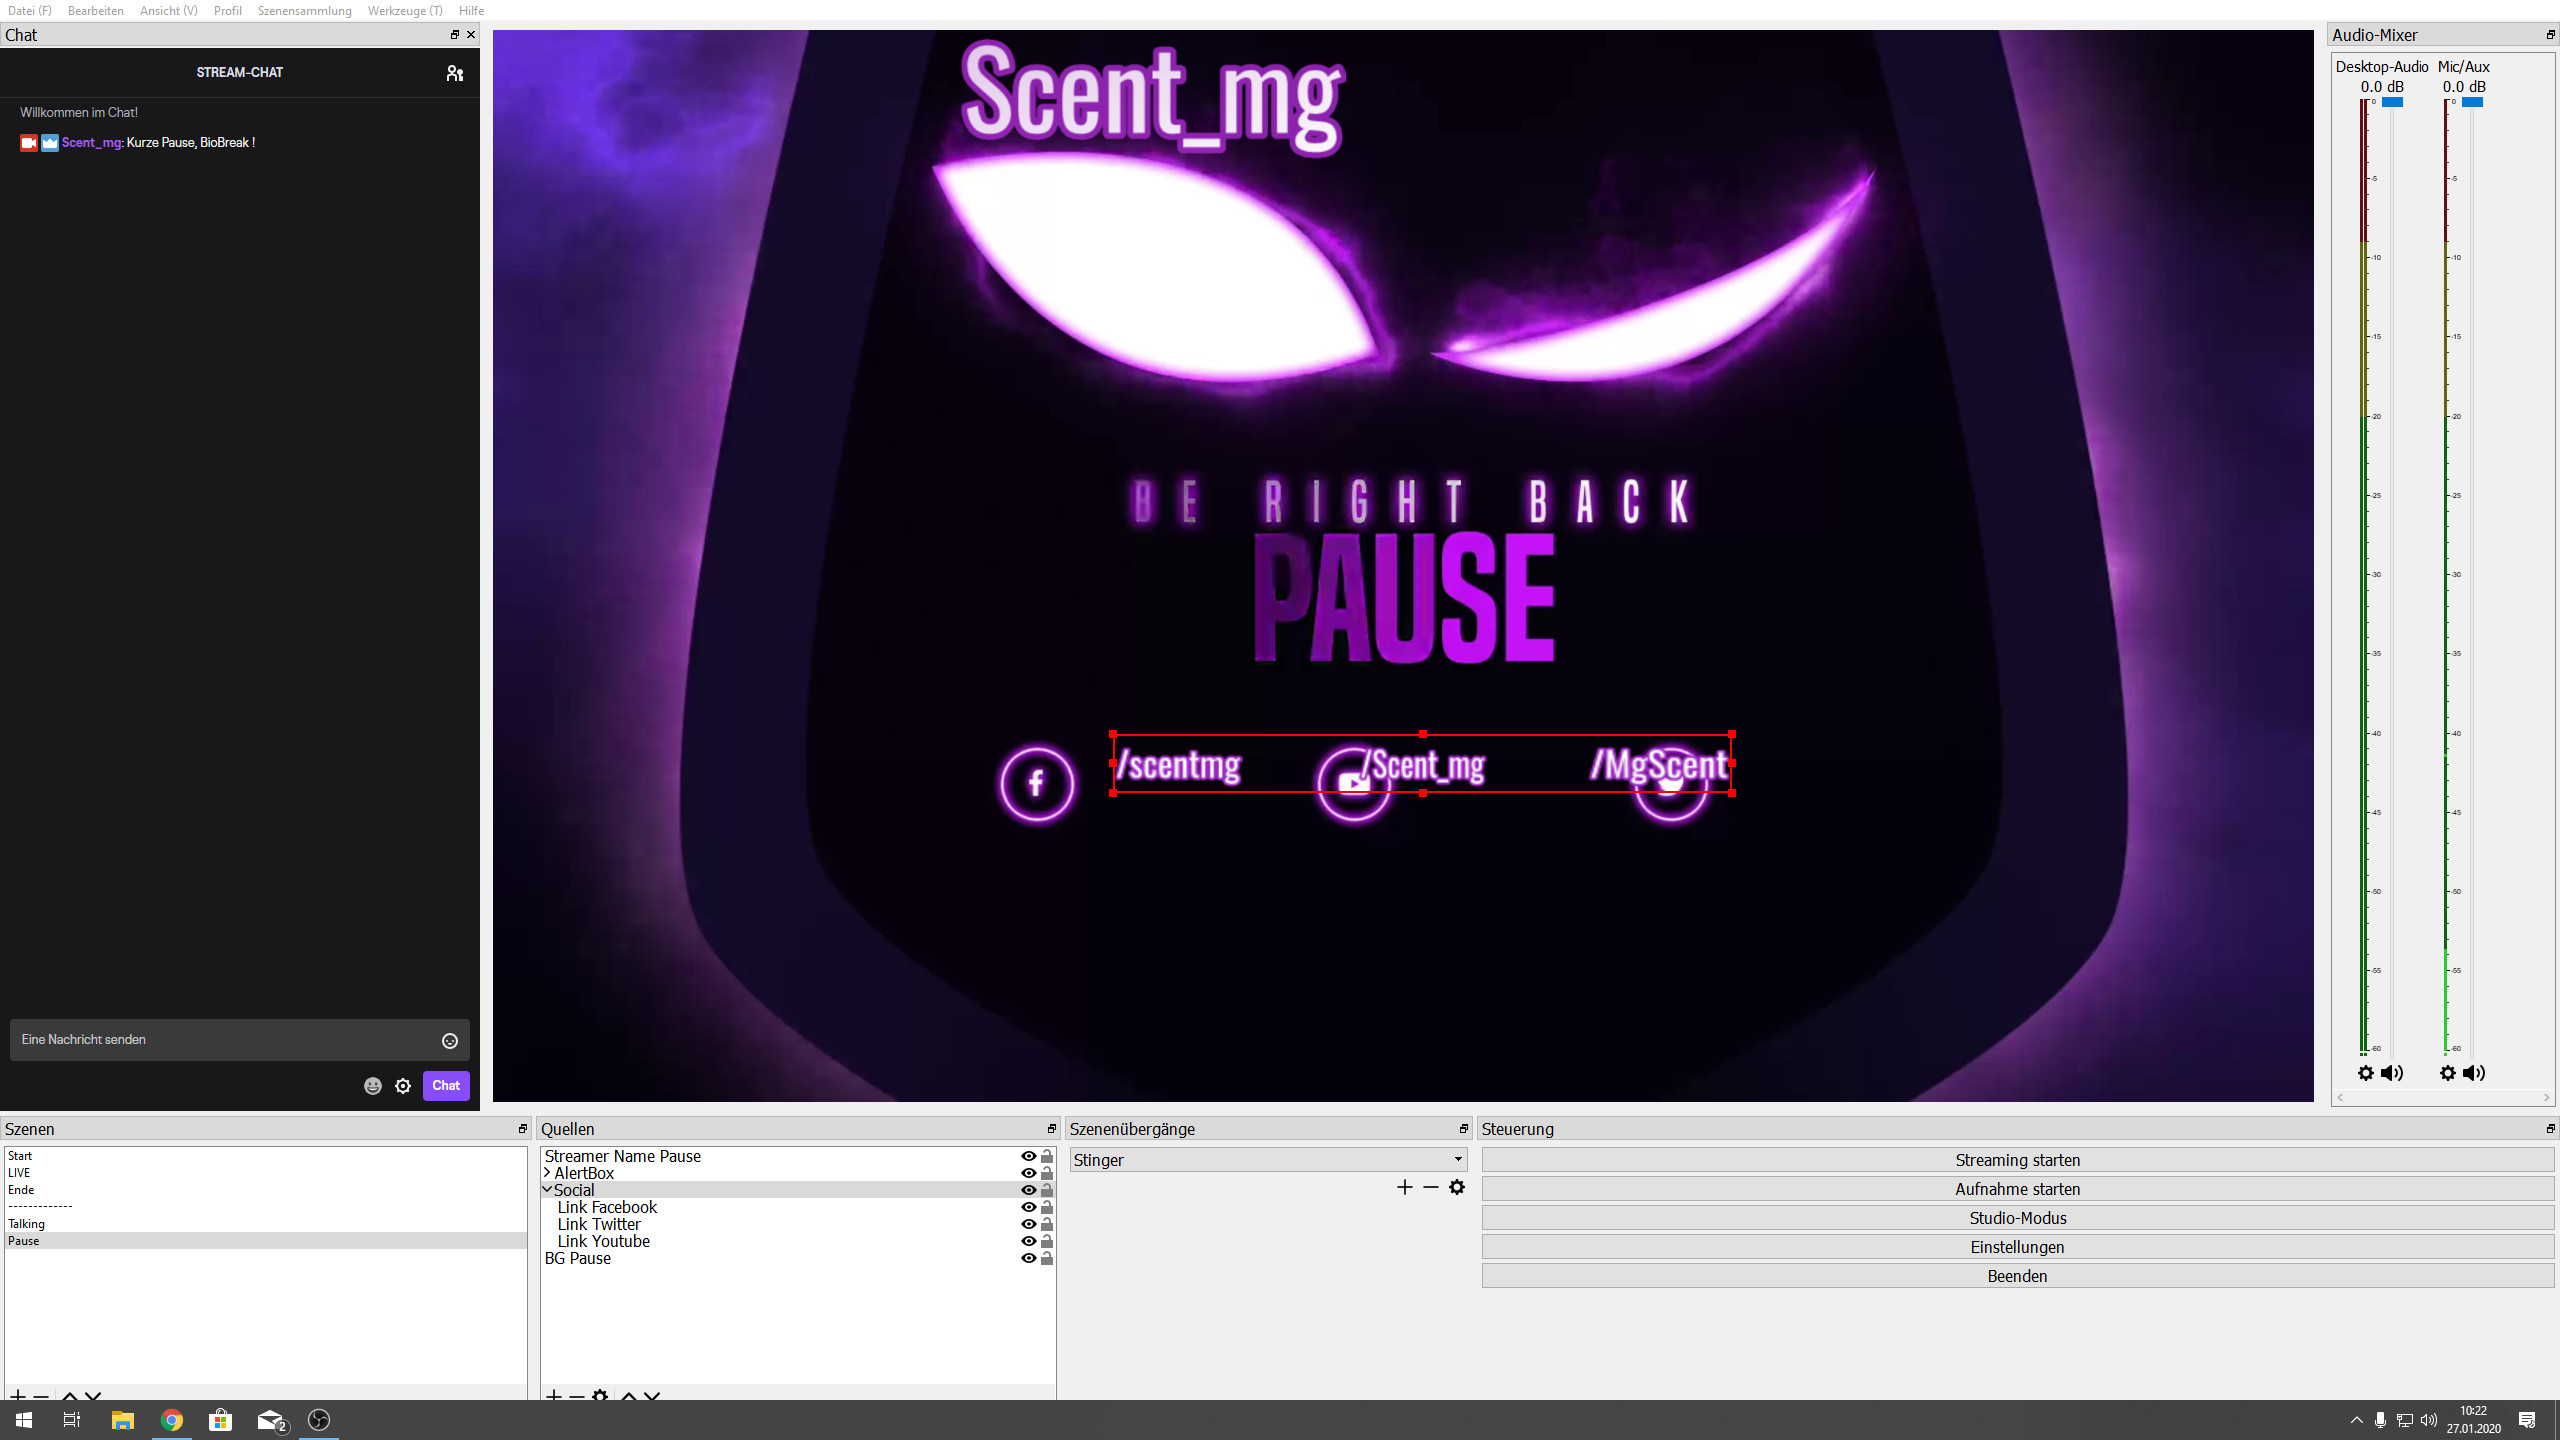The image size is (2560, 1440).
Task: Adjust Desktop-Audio volume slider handle
Action: [x=2392, y=102]
